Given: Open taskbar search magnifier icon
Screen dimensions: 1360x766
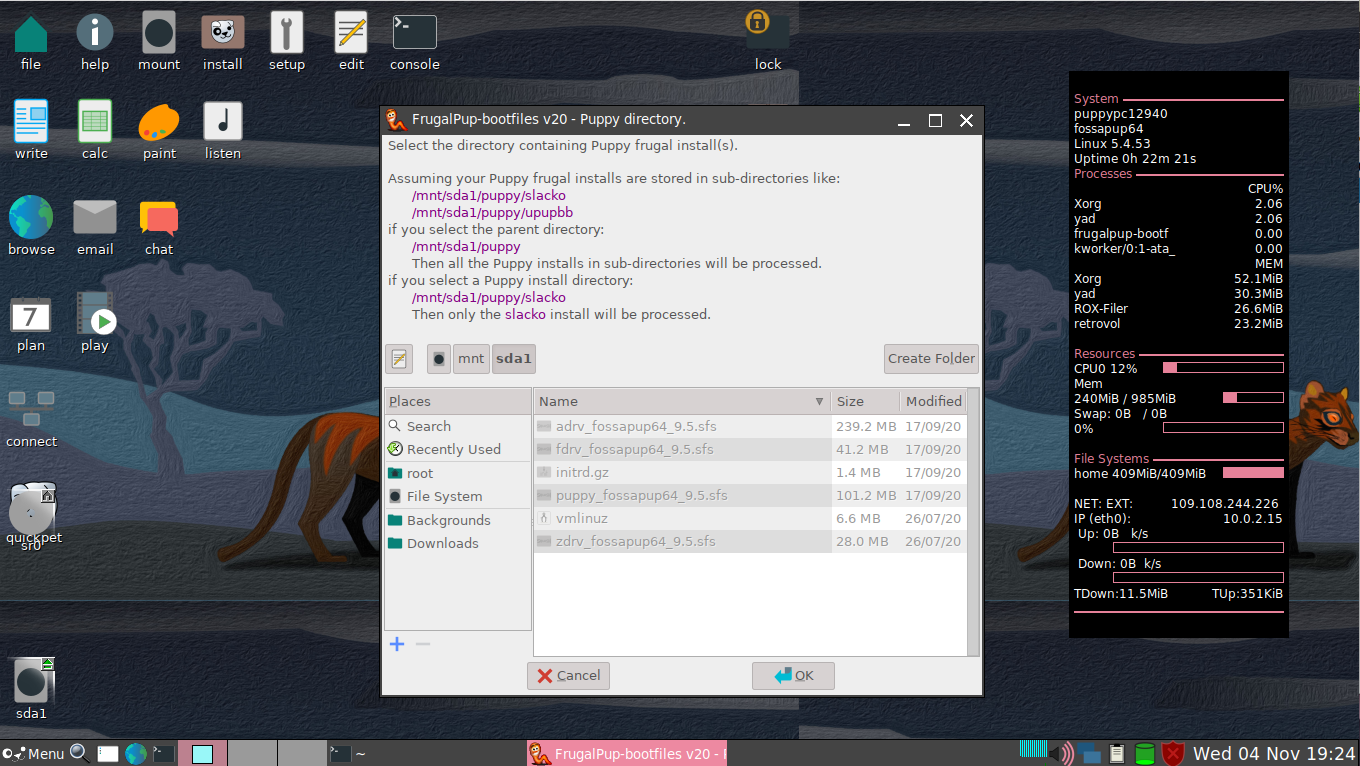Looking at the screenshot, I should [x=79, y=754].
